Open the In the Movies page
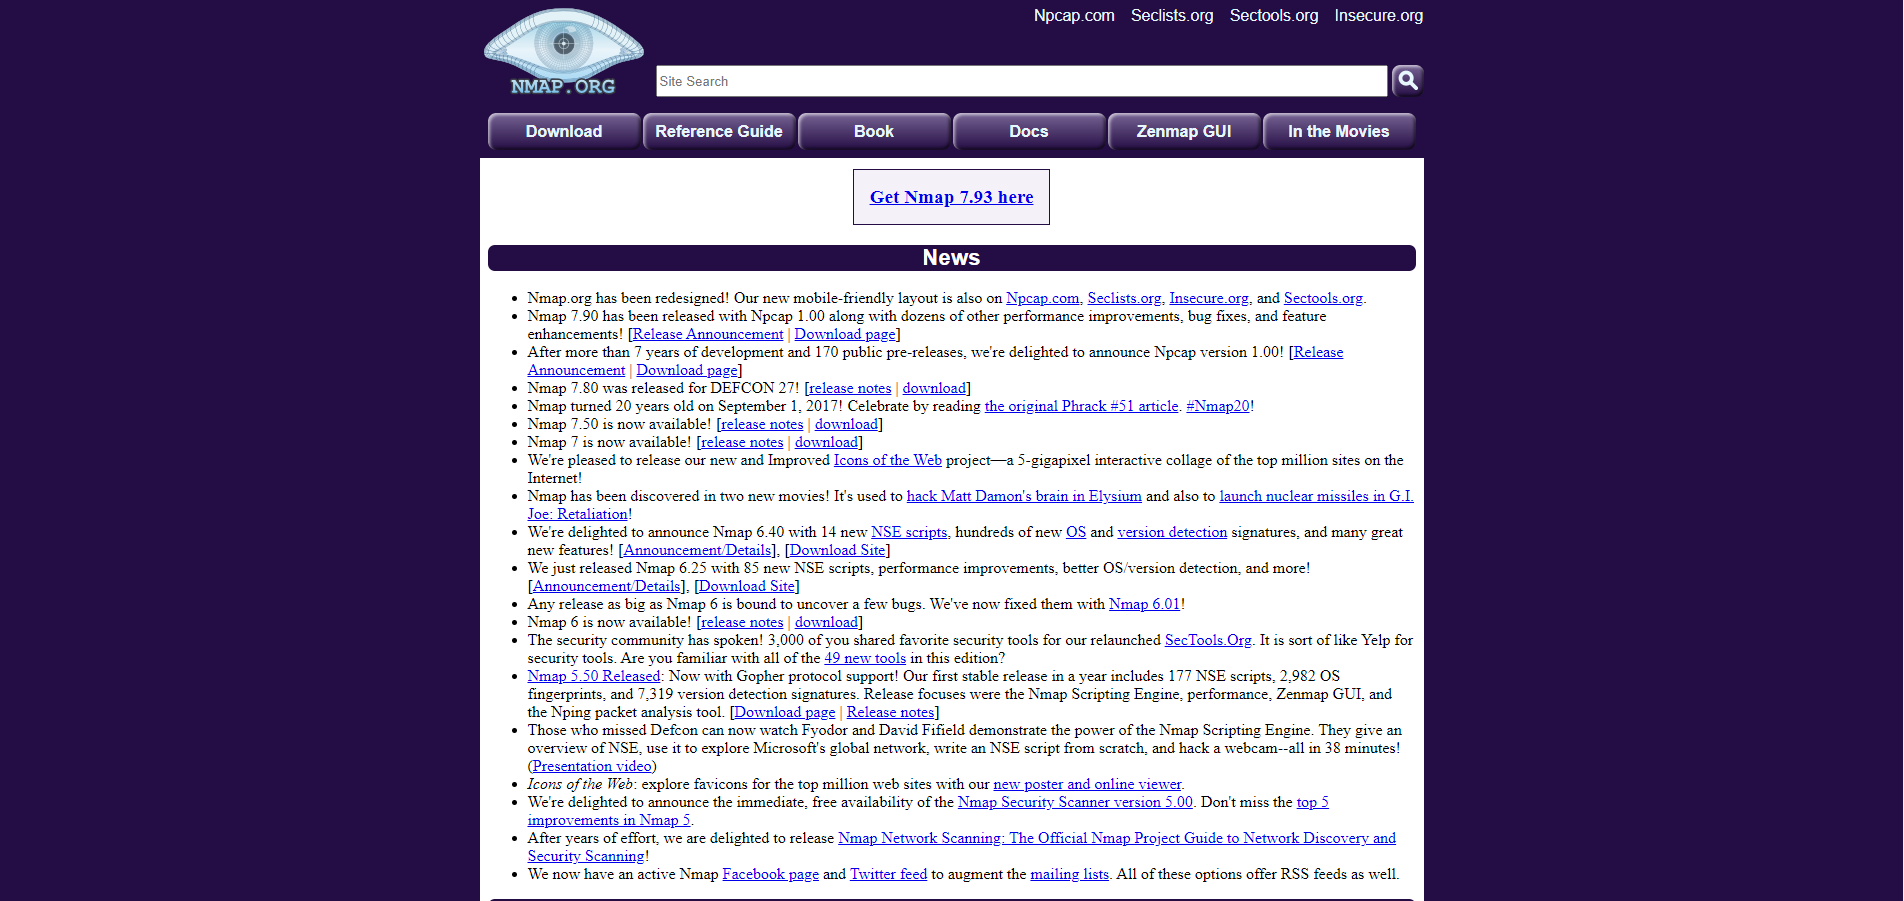 (x=1339, y=131)
